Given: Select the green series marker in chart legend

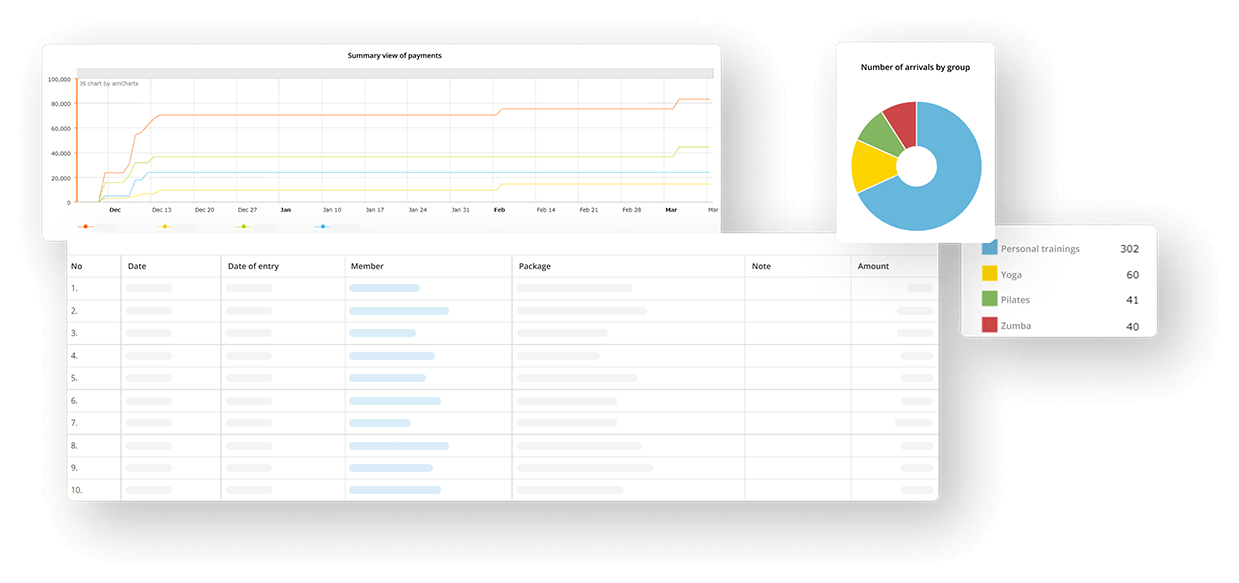Looking at the screenshot, I should point(243,227).
